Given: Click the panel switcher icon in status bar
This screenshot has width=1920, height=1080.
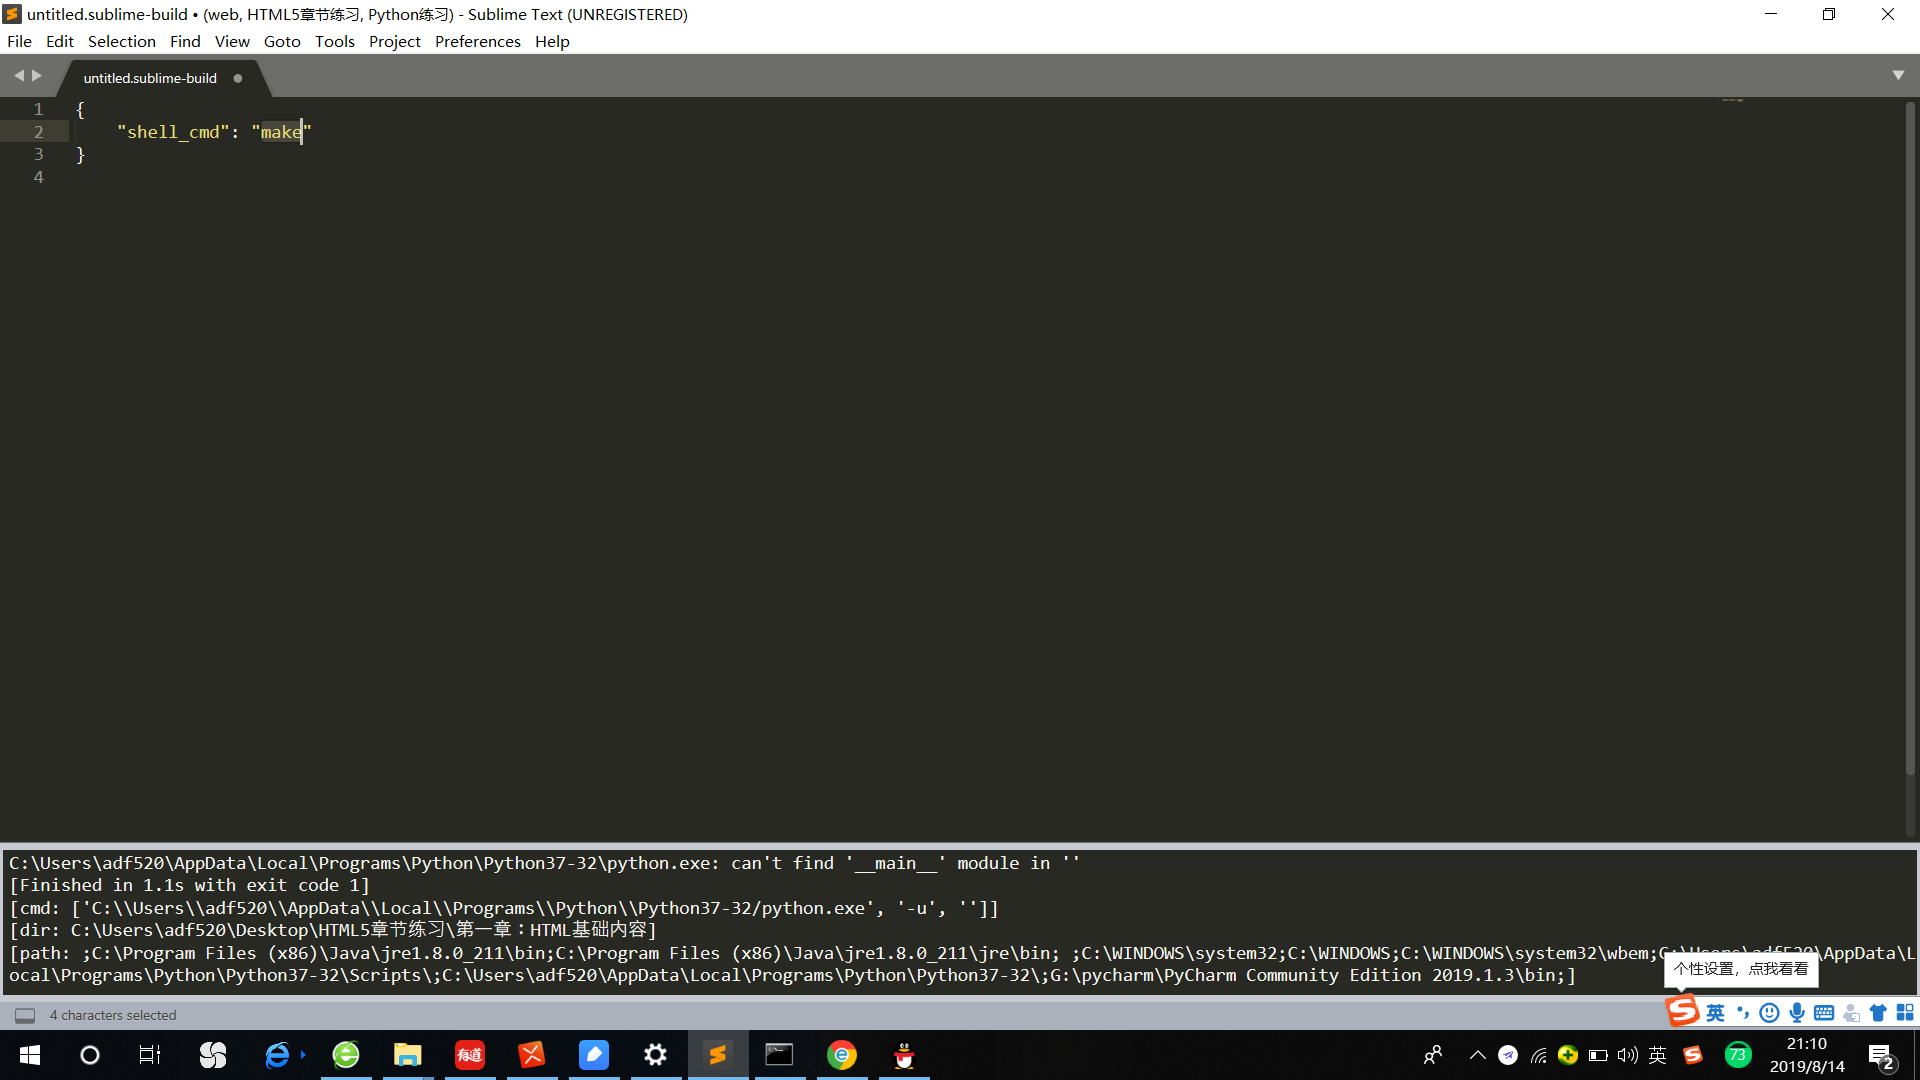Looking at the screenshot, I should coord(25,1015).
